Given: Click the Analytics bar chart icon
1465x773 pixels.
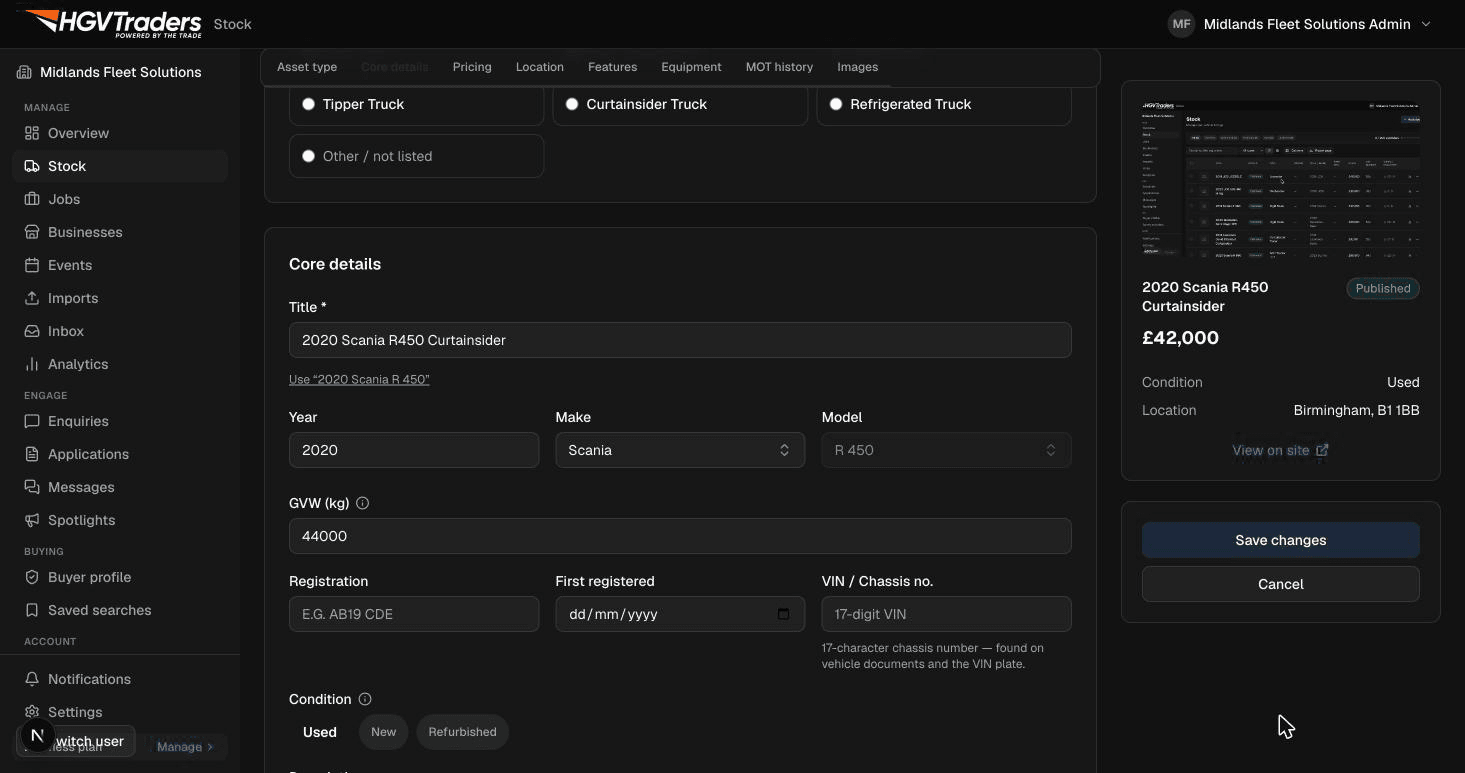Looking at the screenshot, I should click(32, 364).
